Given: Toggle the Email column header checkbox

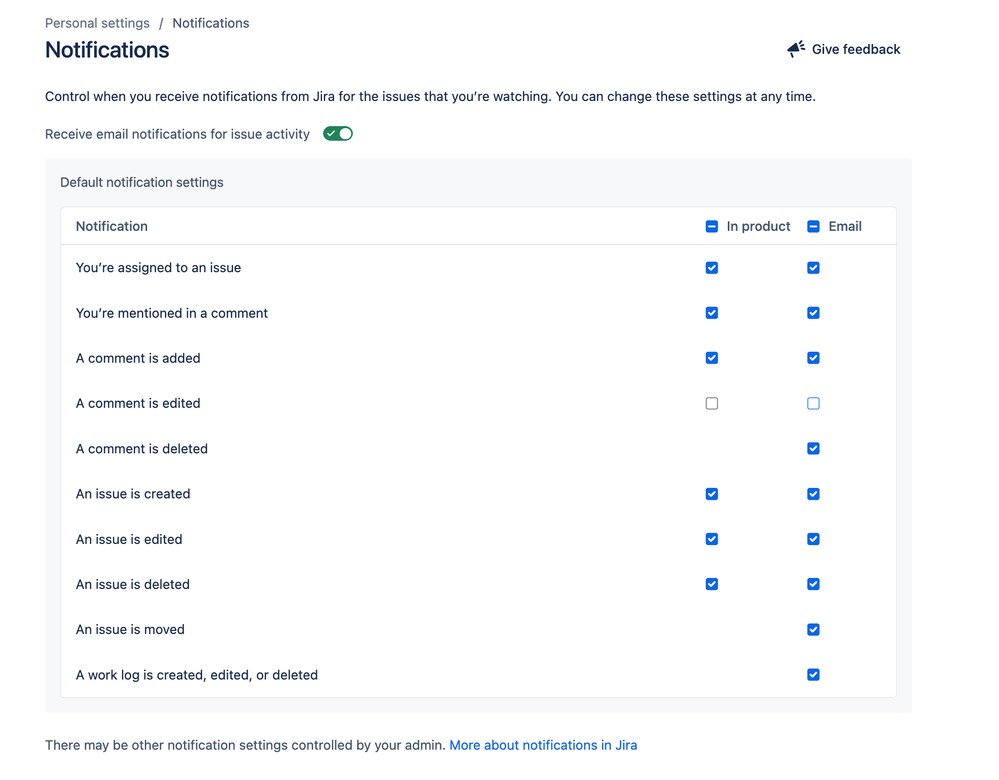Looking at the screenshot, I should tap(813, 227).
